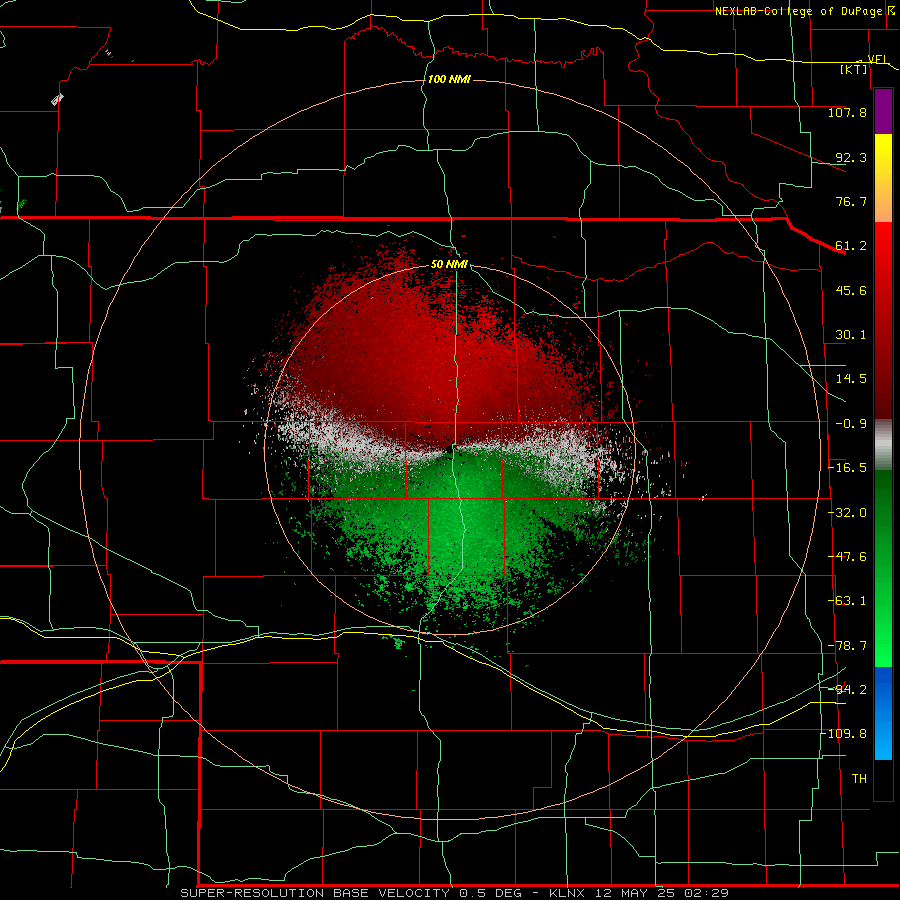This screenshot has width=900, height=900.
Task: Click the -0.9 velocity scale value
Action: [x=851, y=424]
